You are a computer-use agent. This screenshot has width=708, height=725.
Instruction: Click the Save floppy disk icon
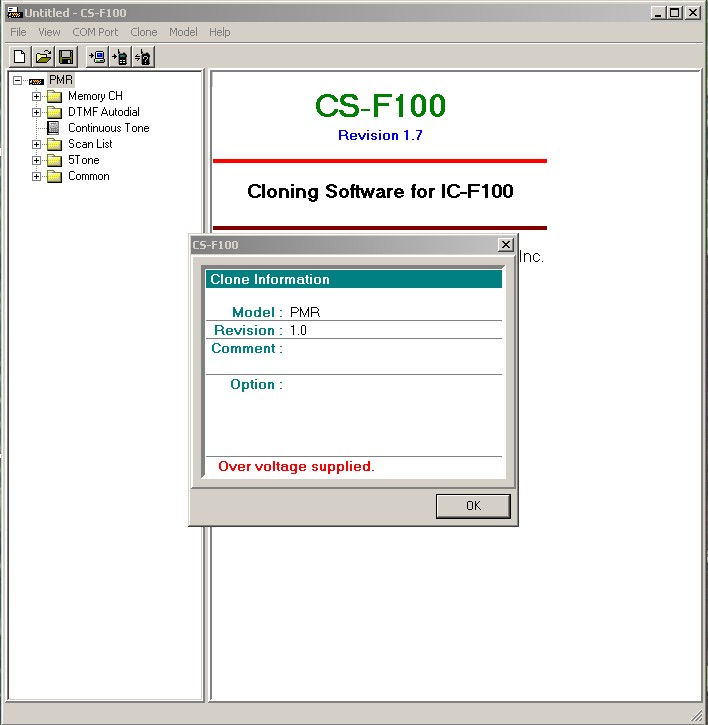(x=66, y=57)
